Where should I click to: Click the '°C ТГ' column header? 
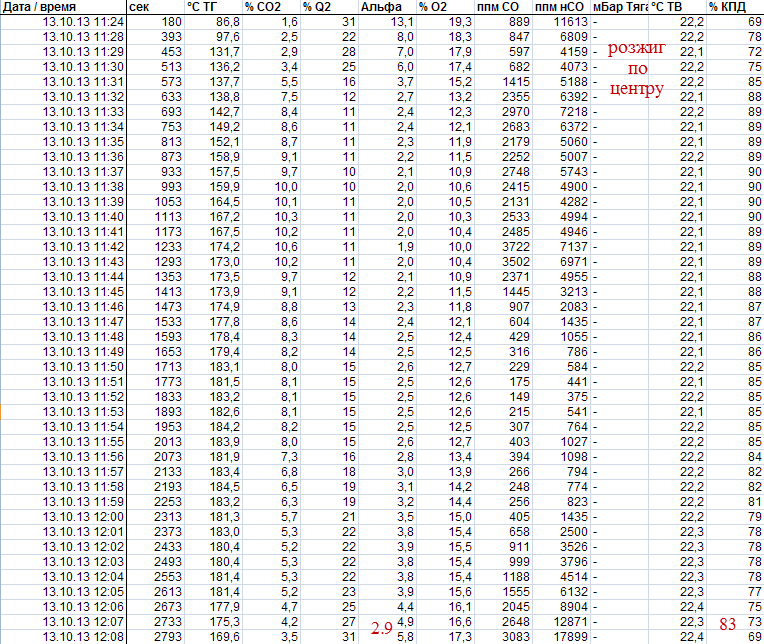[203, 7]
